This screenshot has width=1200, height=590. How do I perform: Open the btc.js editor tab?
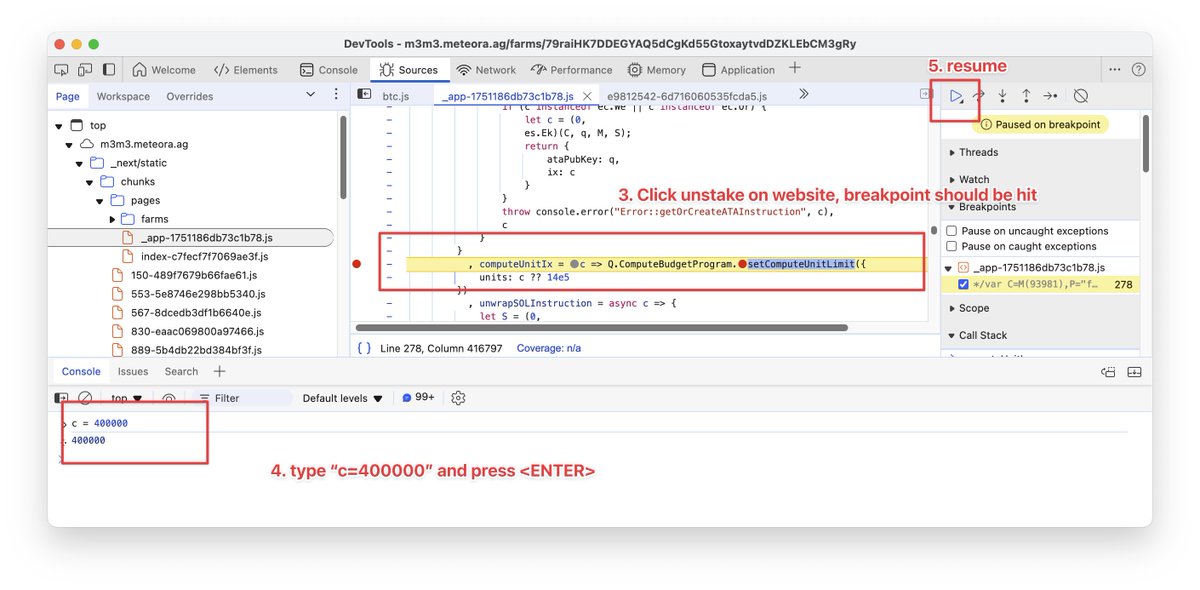(396, 96)
